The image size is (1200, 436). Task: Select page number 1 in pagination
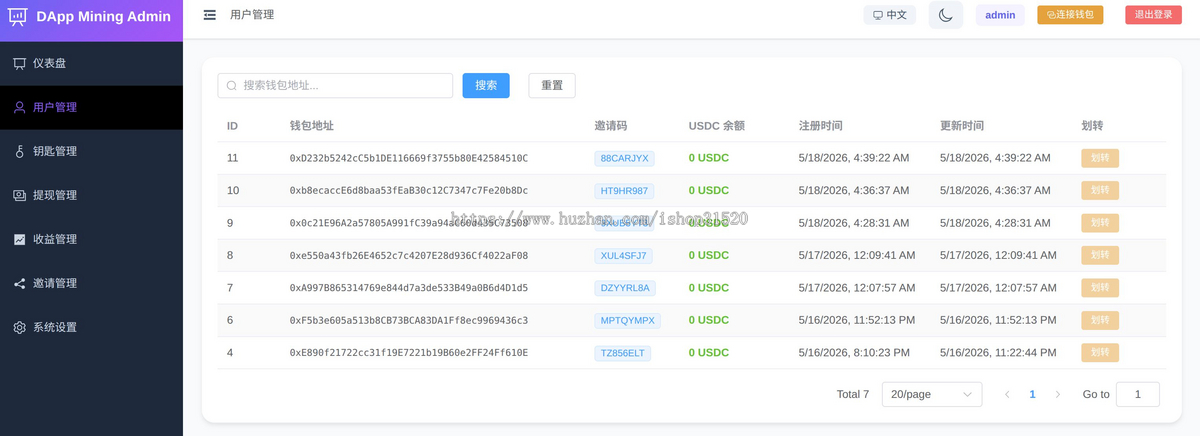coord(1032,394)
